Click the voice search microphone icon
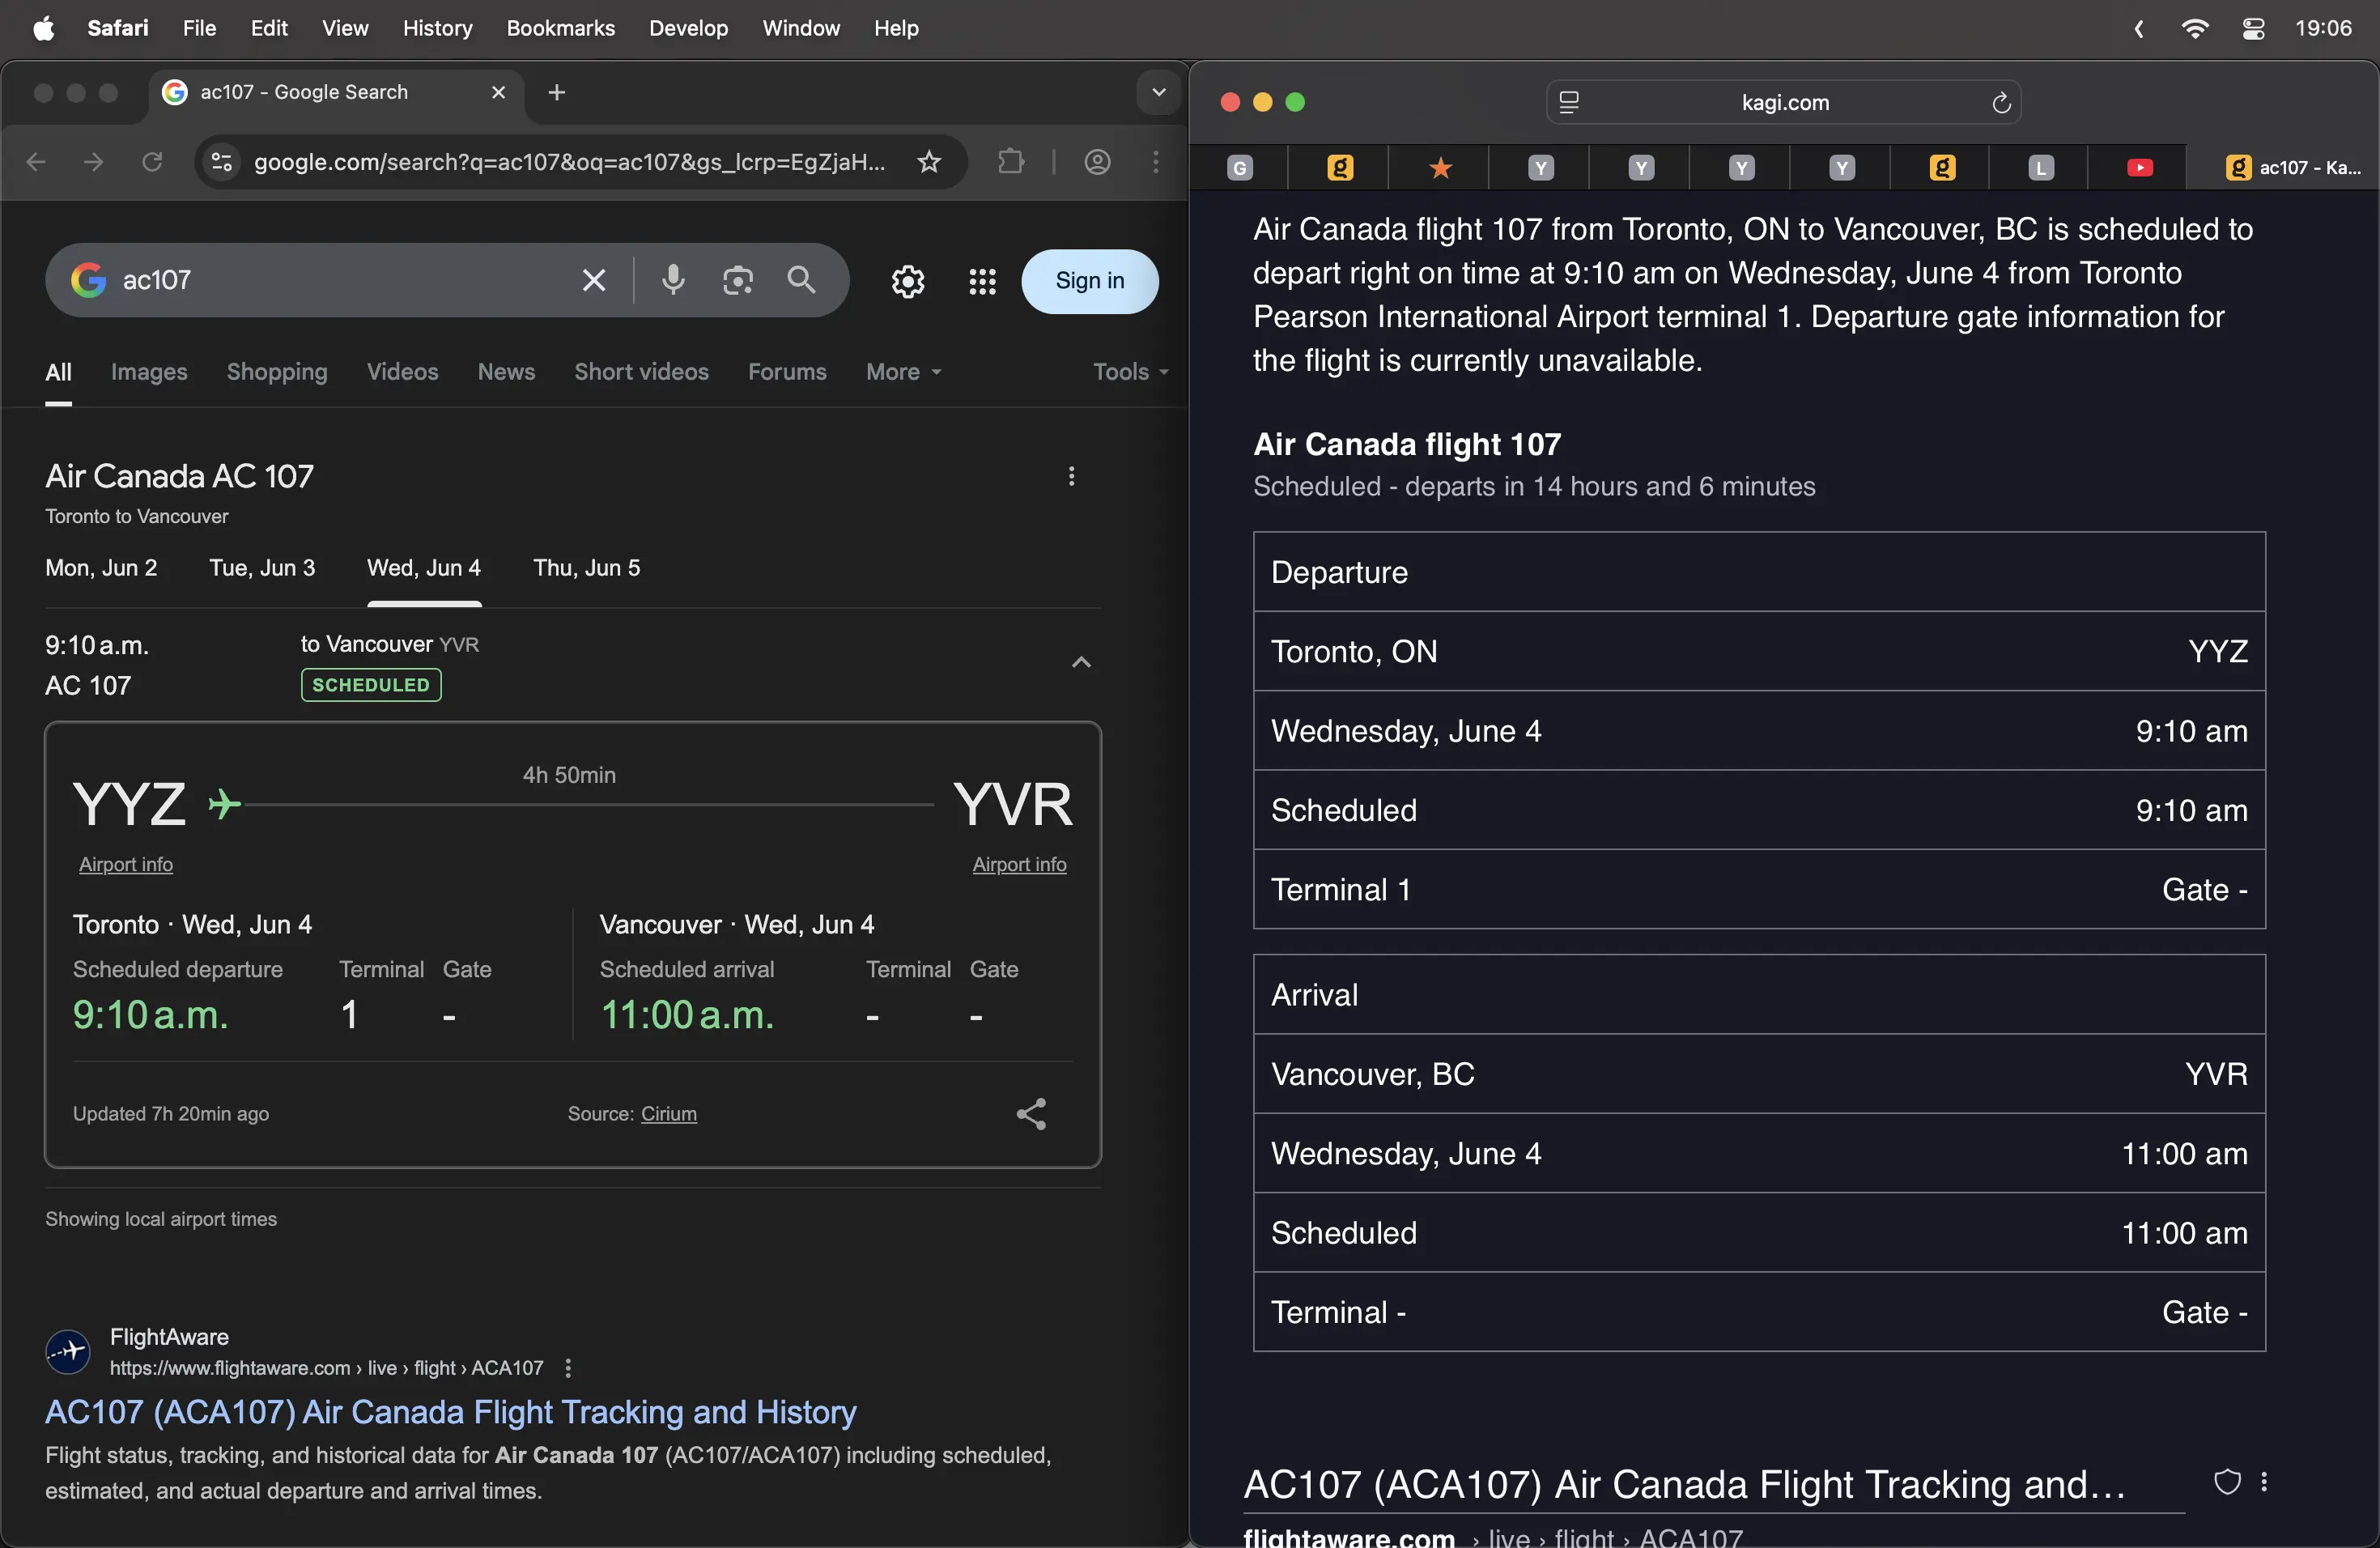 [673, 280]
